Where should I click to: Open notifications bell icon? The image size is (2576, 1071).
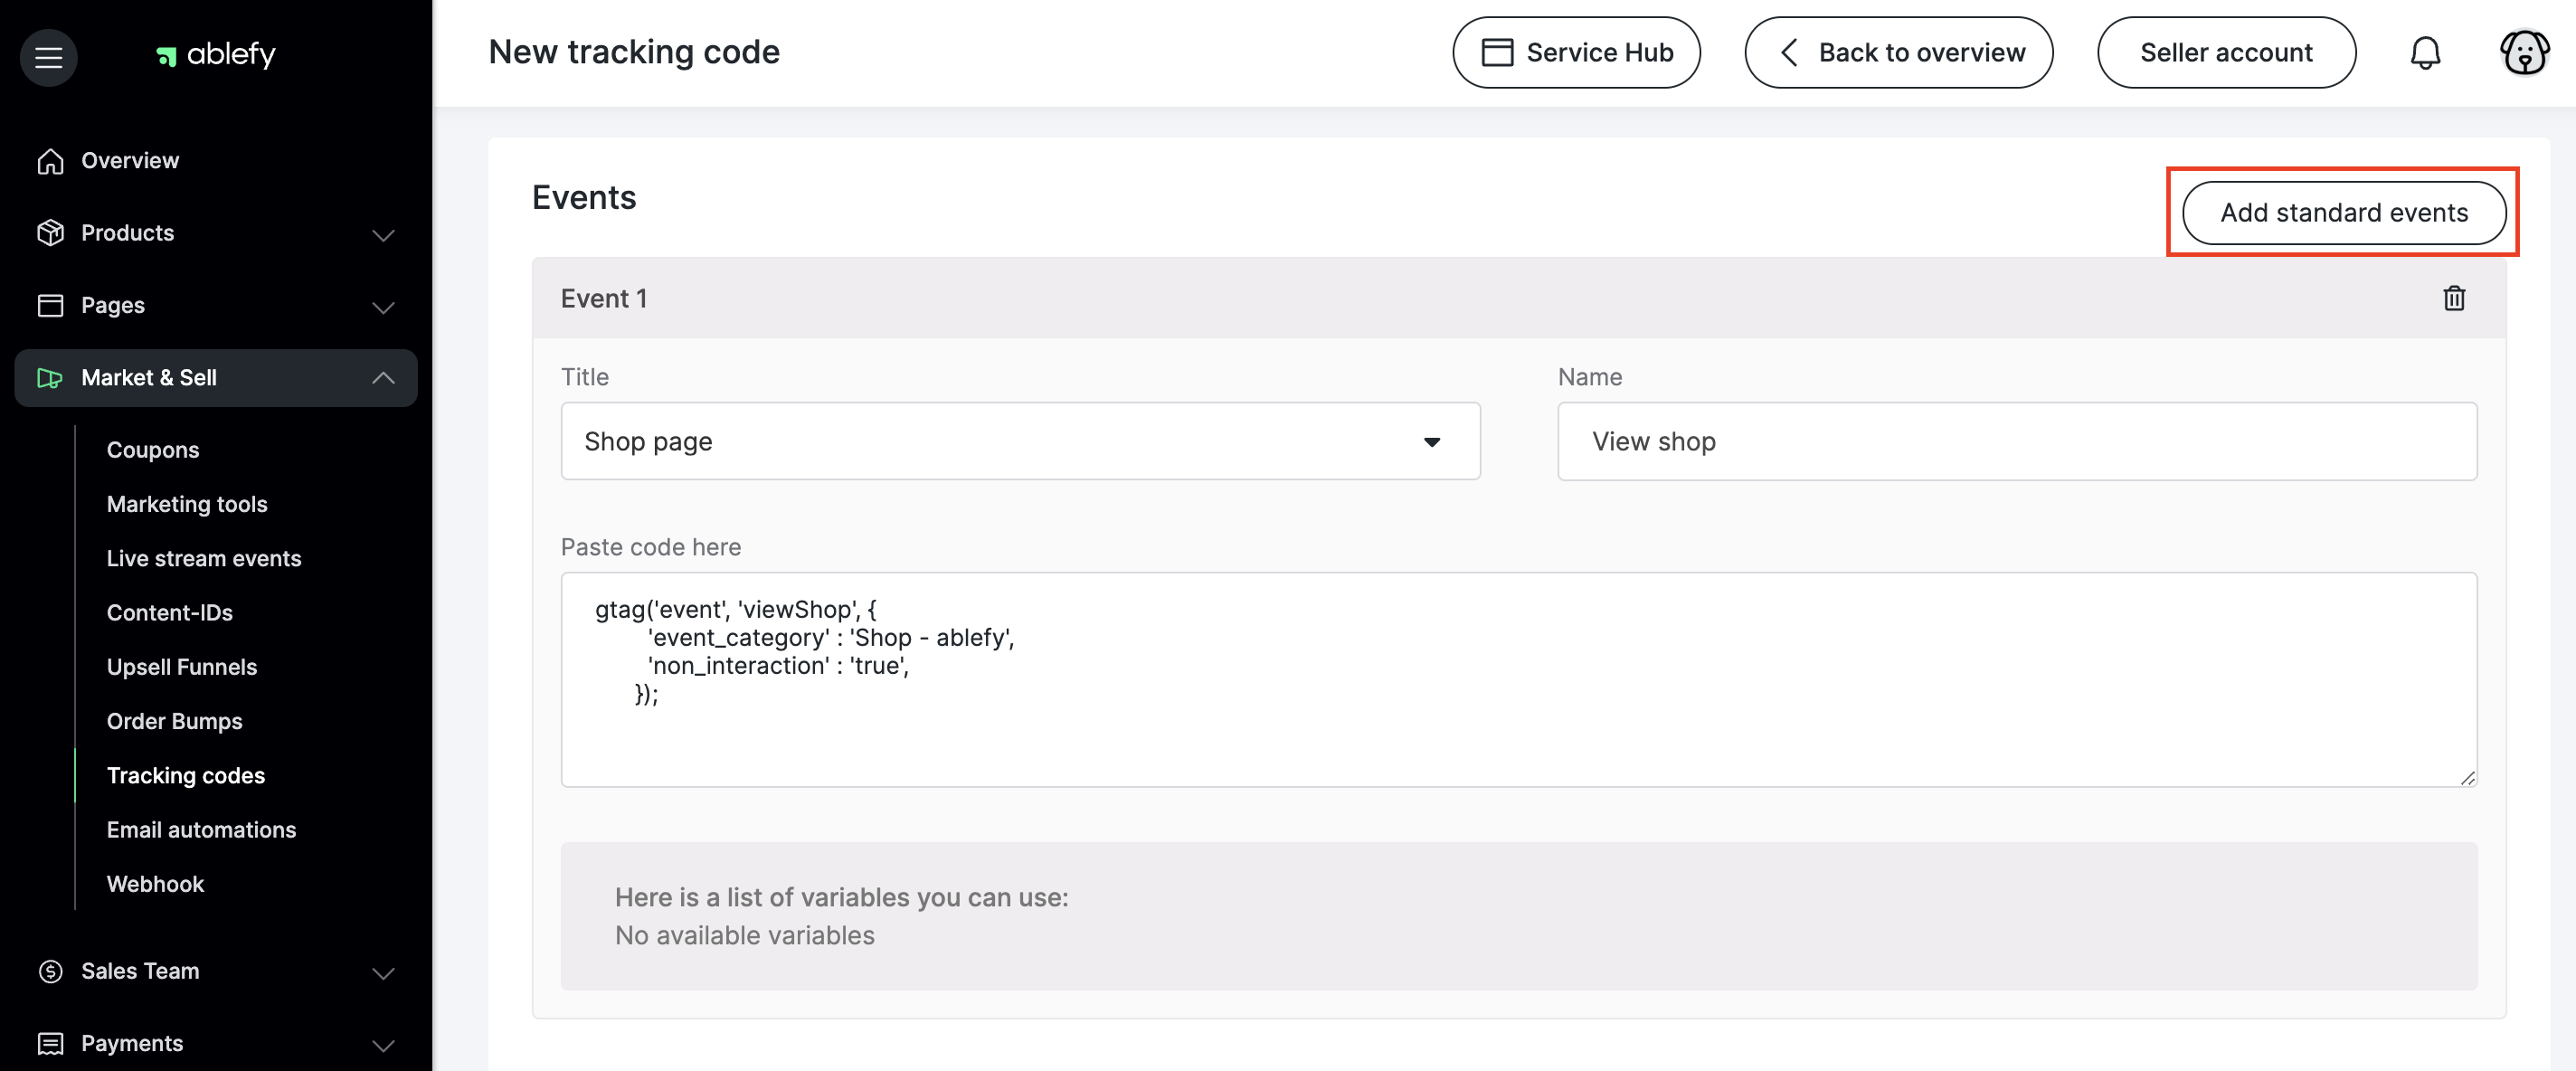pos(2424,53)
